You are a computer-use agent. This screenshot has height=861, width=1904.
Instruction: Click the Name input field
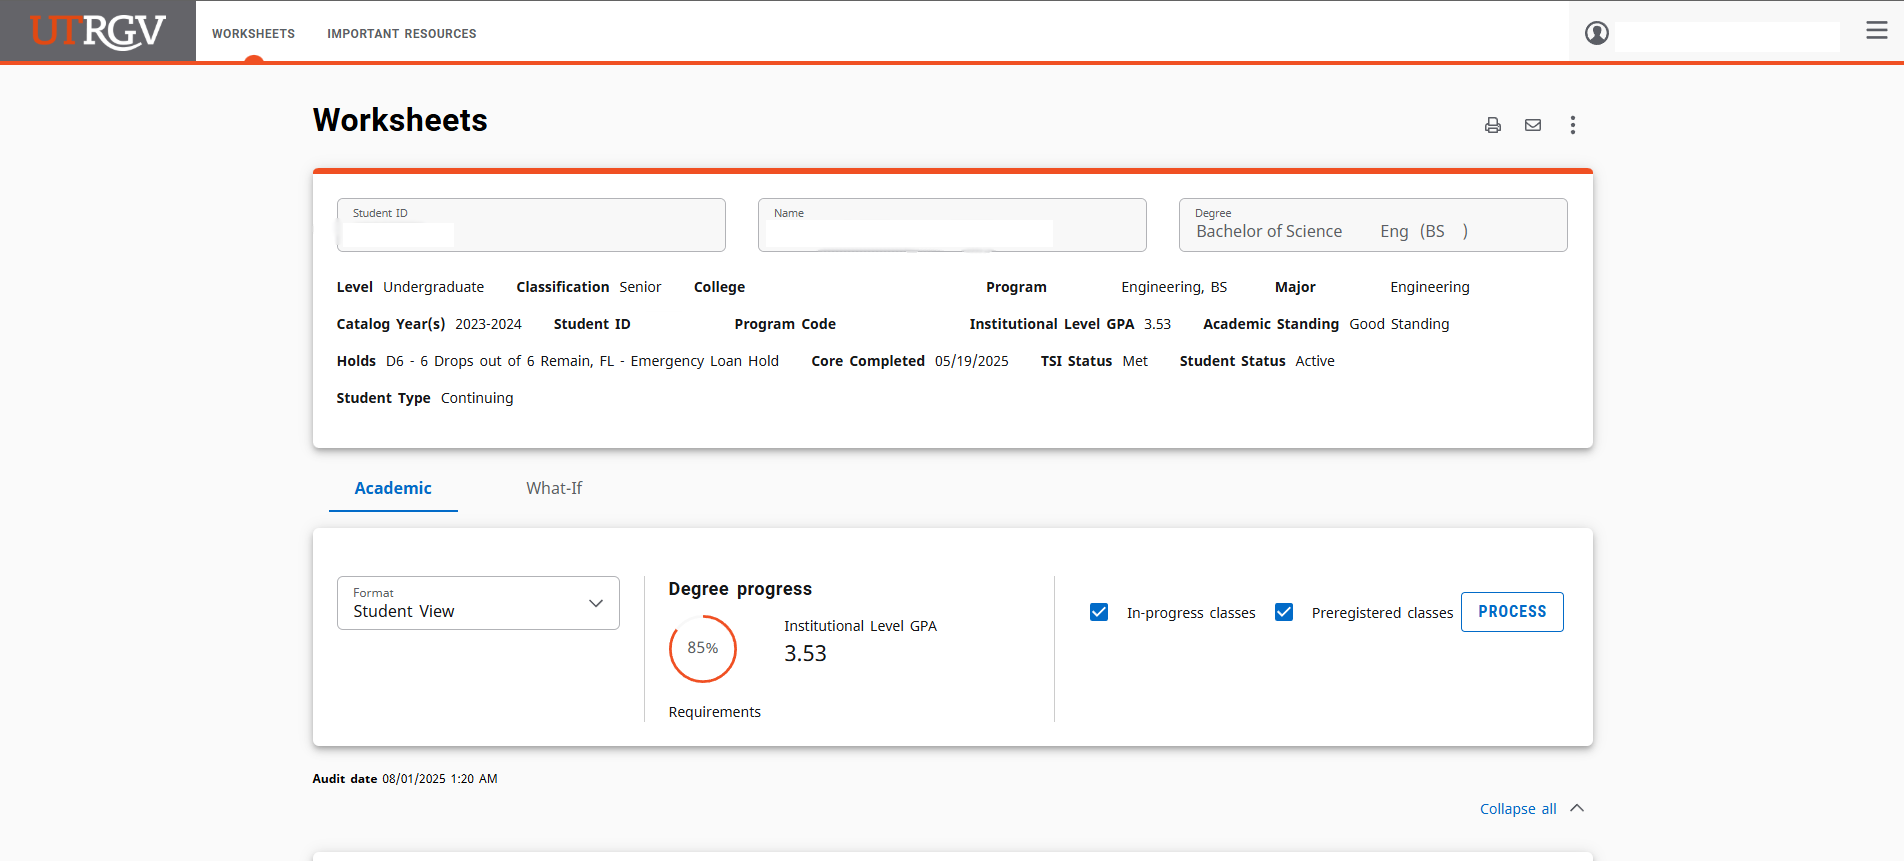coord(951,226)
